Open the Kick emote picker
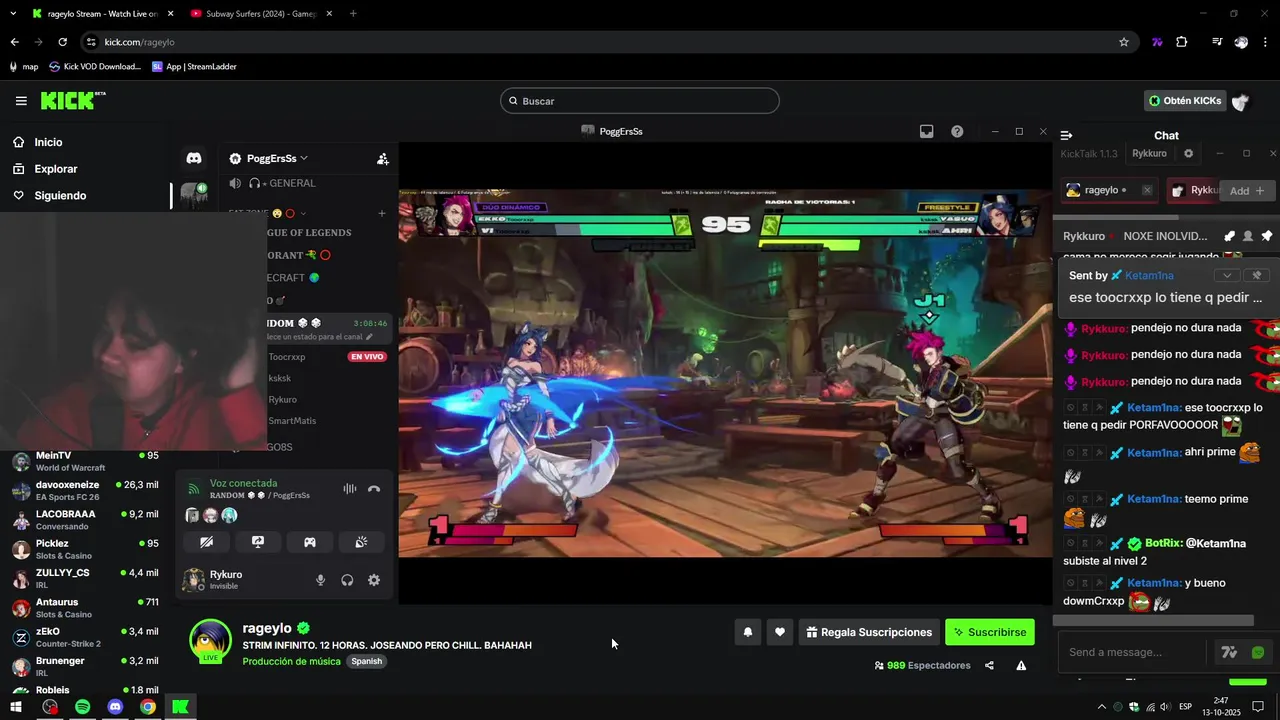Viewport: 1280px width, 720px height. click(1258, 652)
